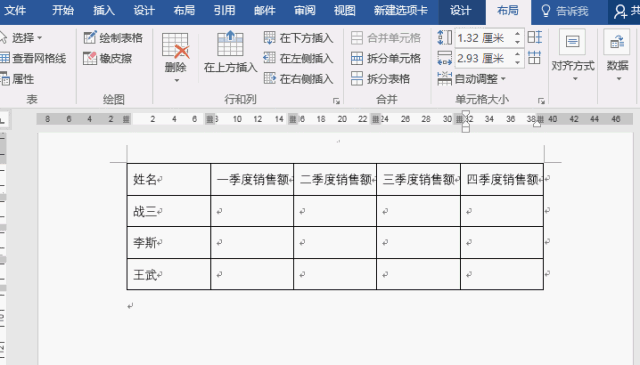640x365 pixels.
Task: Expand the 对齐方式 alignment menu
Action: (573, 56)
